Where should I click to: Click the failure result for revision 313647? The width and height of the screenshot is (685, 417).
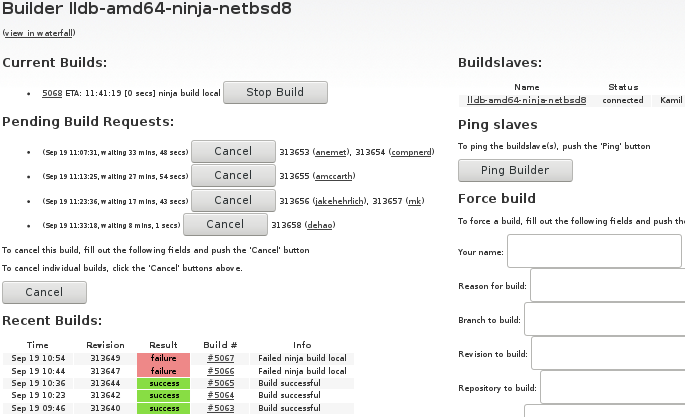click(163, 371)
